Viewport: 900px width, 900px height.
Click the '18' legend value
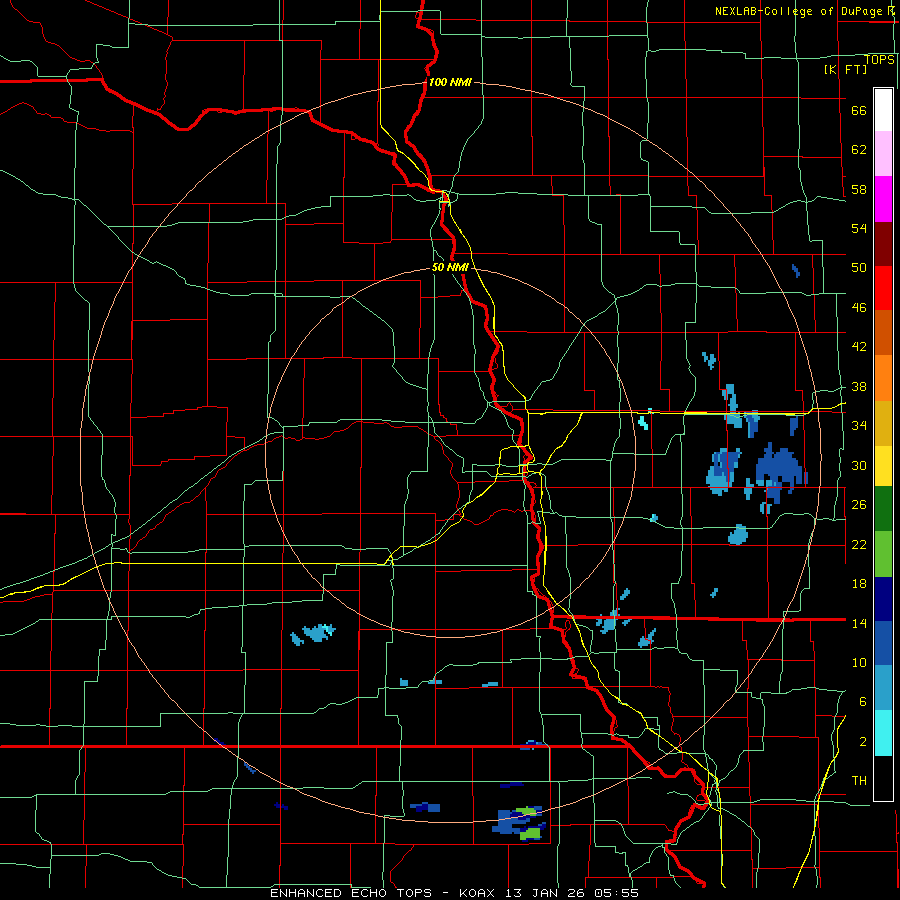click(x=859, y=584)
